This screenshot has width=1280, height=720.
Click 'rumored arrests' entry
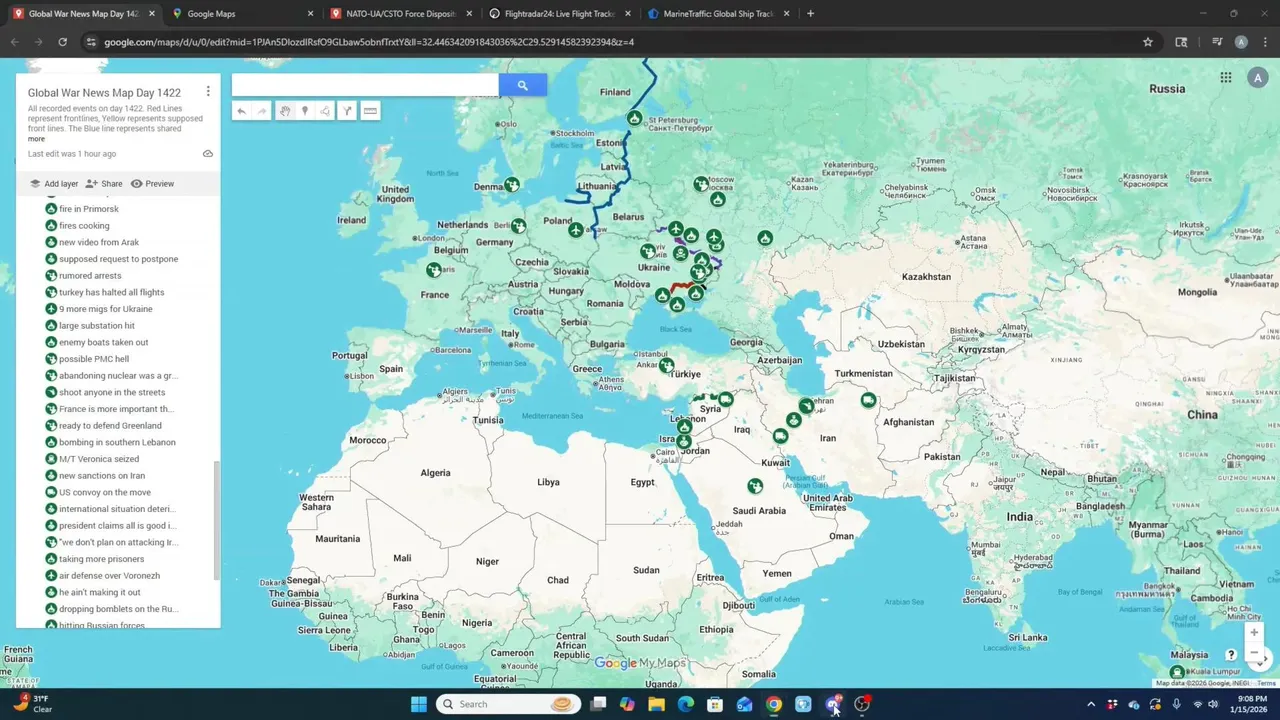click(x=90, y=276)
